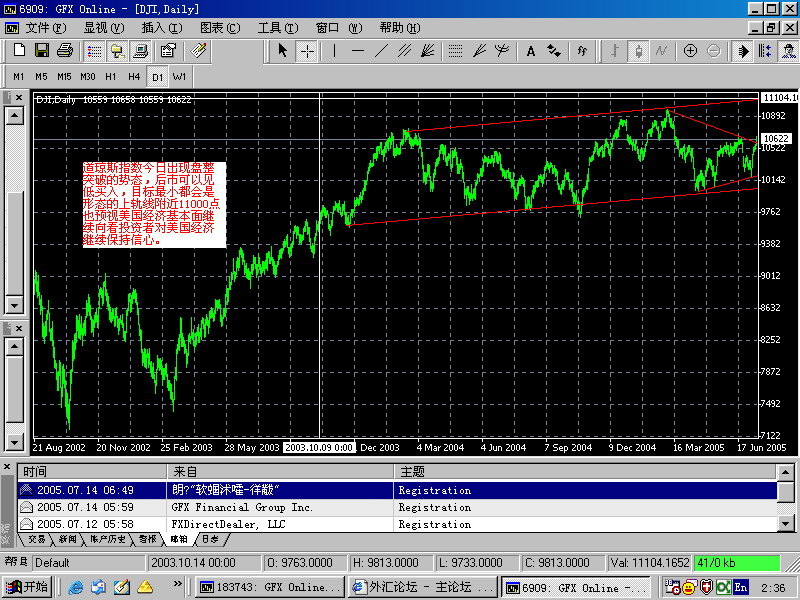Close the terminal panel with X

pos(7,466)
